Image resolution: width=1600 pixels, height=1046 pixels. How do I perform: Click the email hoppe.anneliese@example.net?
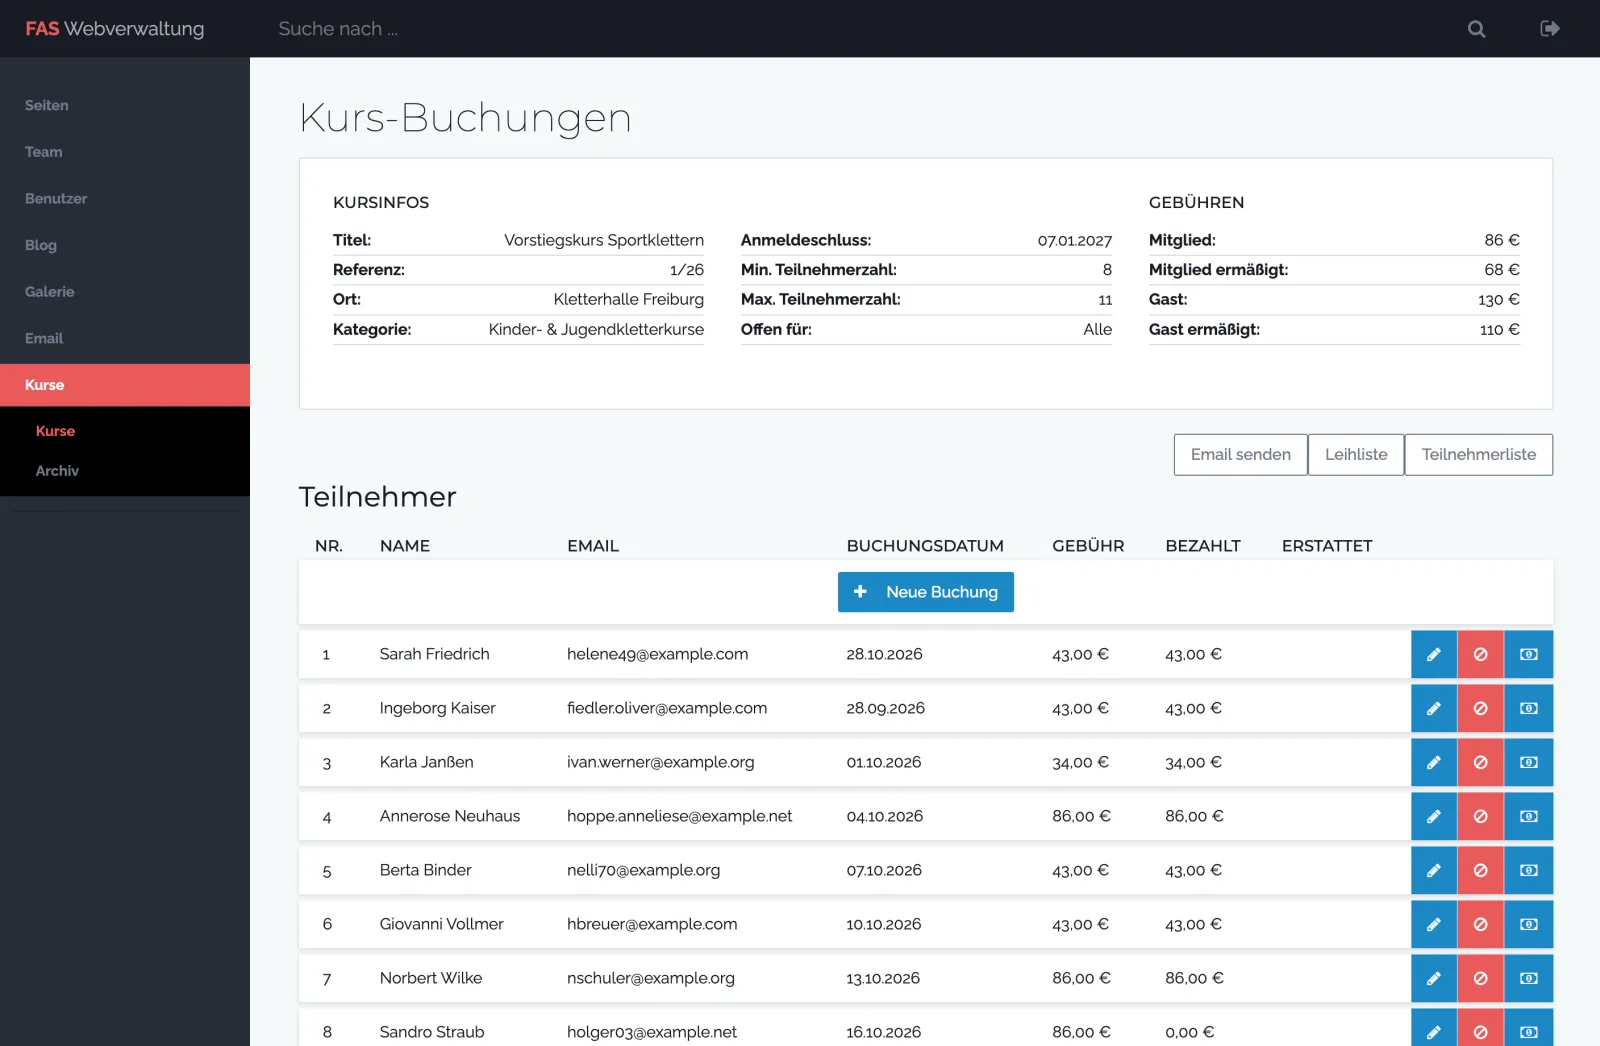[x=679, y=816]
